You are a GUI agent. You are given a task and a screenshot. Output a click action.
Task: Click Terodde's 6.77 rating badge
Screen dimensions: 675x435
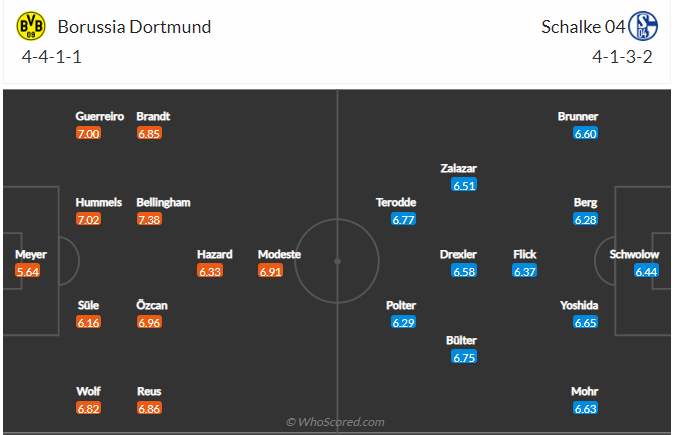[x=403, y=219]
